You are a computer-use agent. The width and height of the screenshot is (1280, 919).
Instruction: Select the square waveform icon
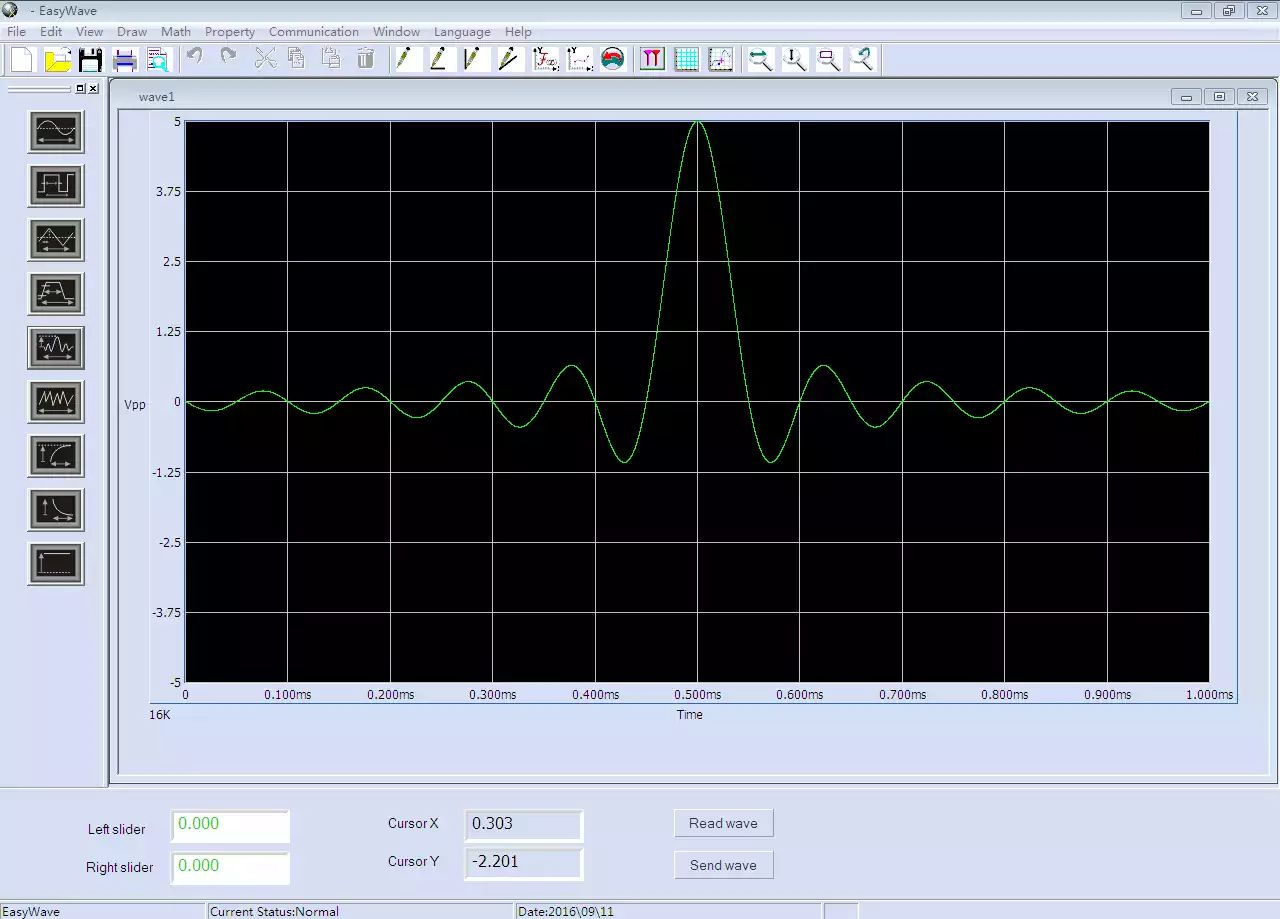click(56, 186)
